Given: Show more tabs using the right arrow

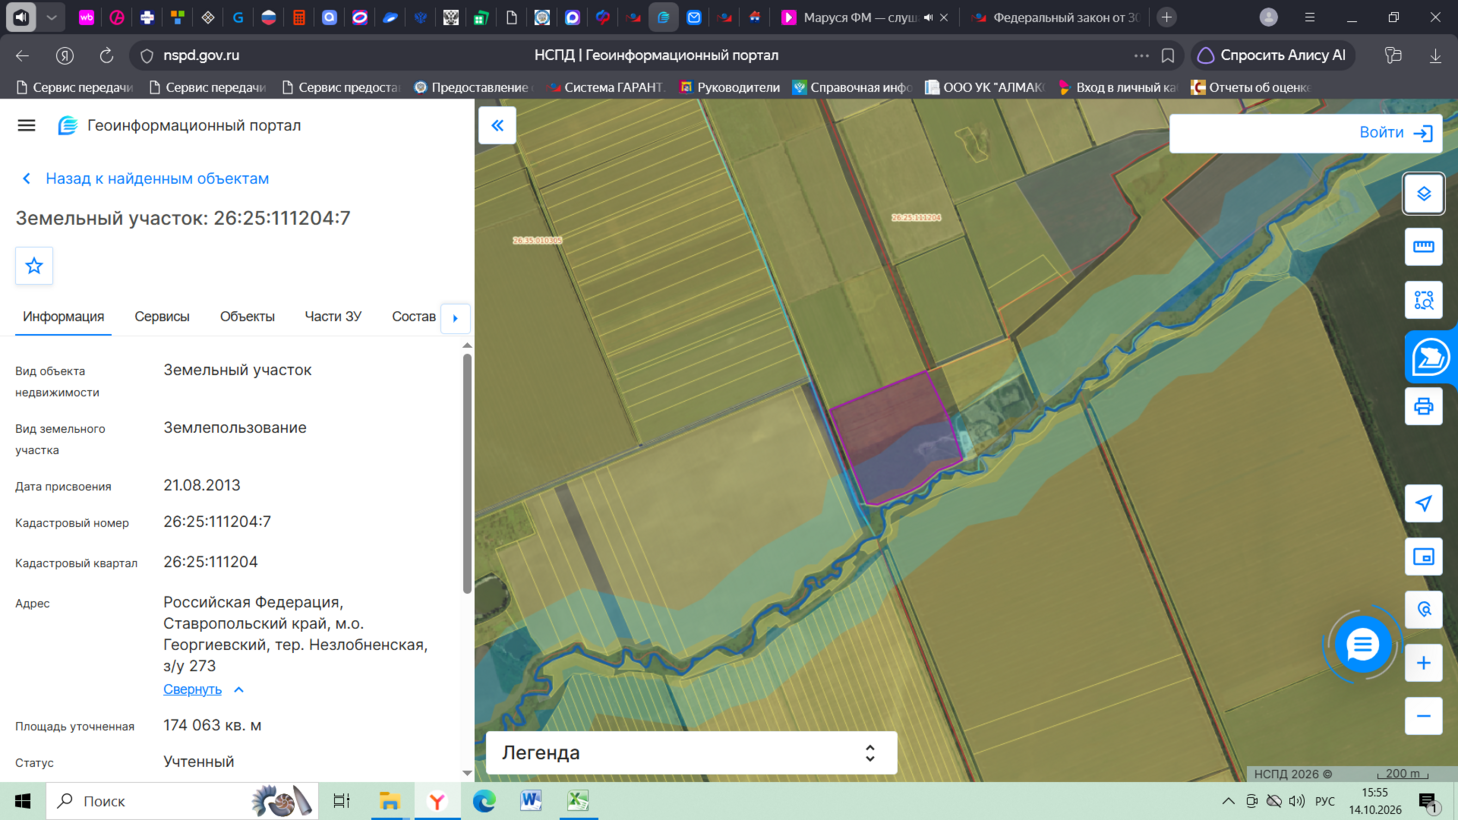Looking at the screenshot, I should click(x=455, y=318).
